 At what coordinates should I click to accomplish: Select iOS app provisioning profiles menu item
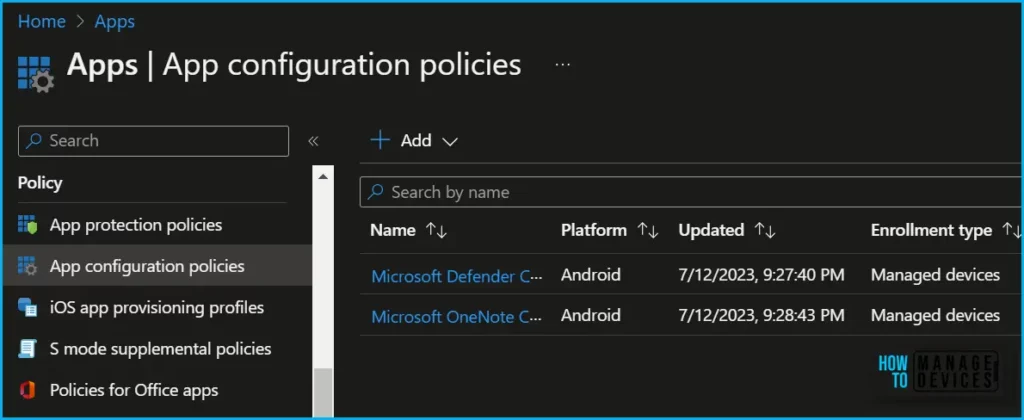tap(157, 307)
